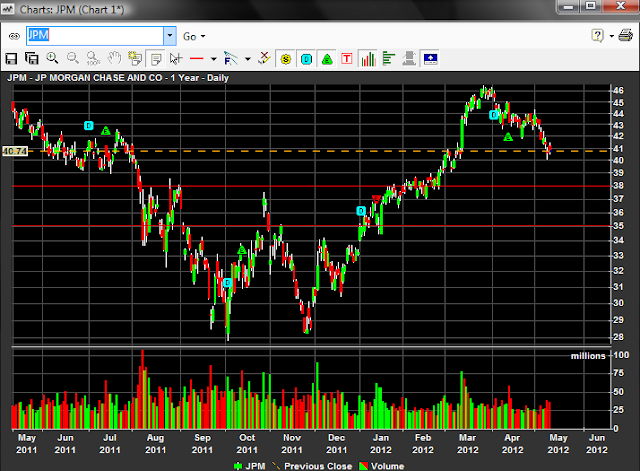Viewport: 640px width, 471px height.
Task: Click the May 2012 date axis label
Action: coord(558,444)
